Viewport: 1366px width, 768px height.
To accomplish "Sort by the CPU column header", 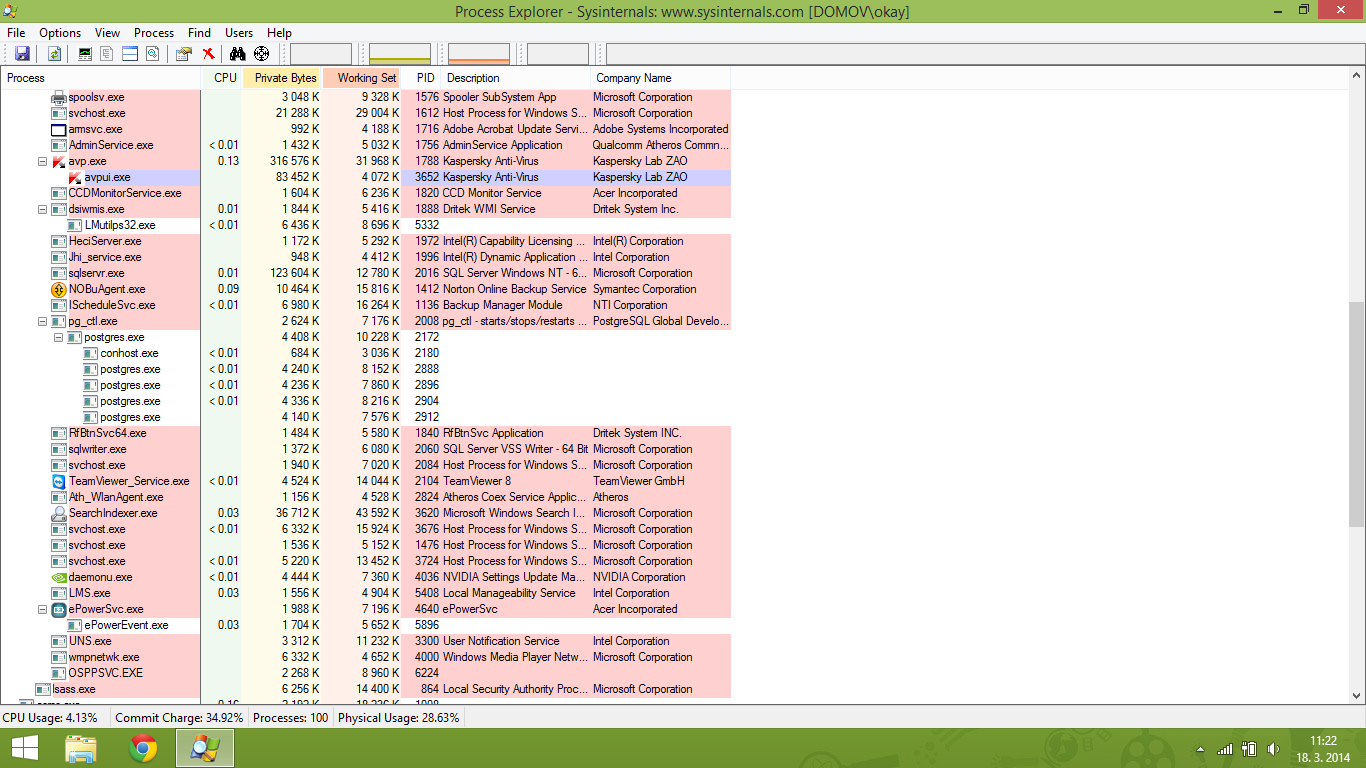I will (x=222, y=78).
